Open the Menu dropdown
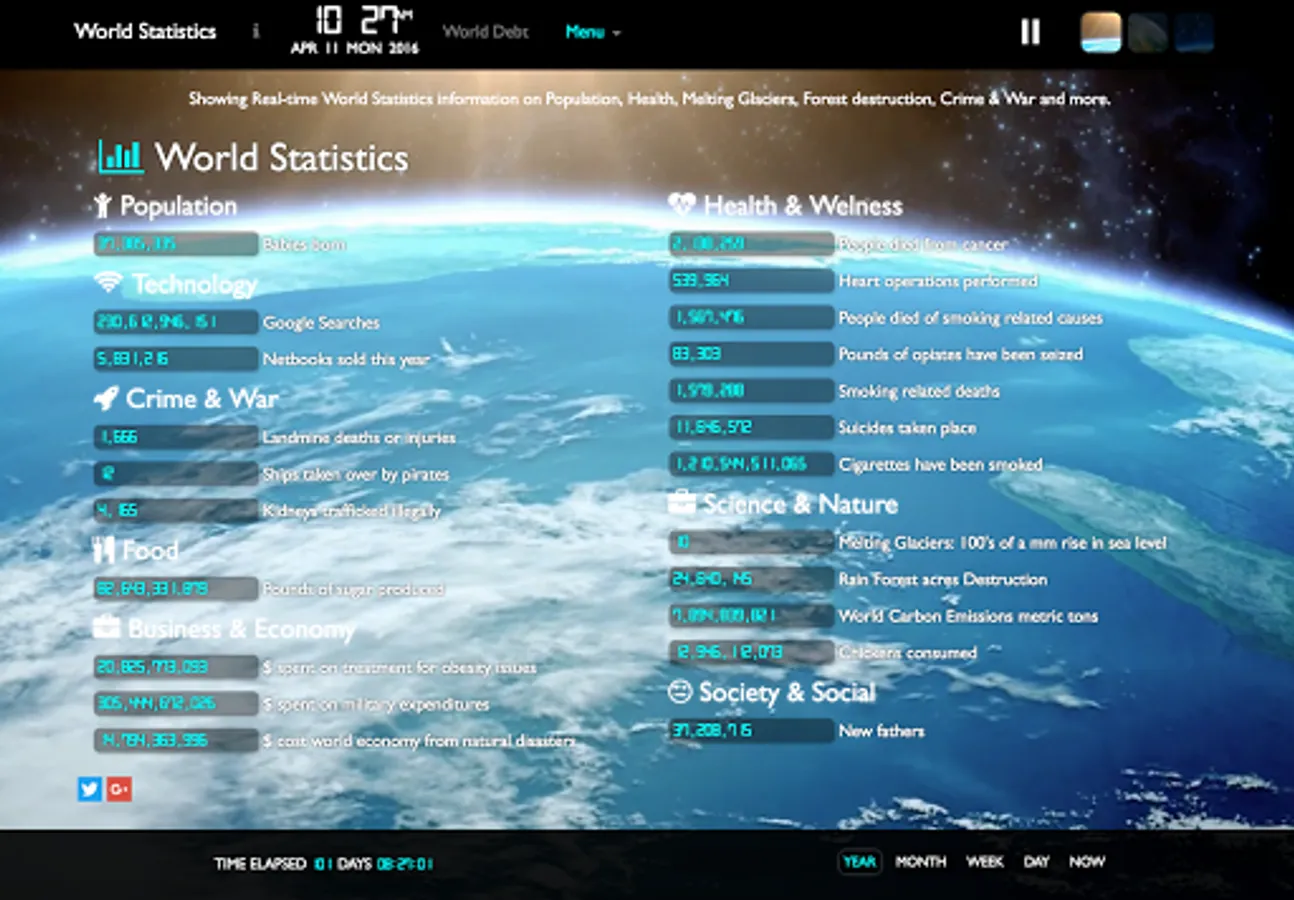Screen dimensions: 1294x900 pyautogui.click(x=592, y=32)
